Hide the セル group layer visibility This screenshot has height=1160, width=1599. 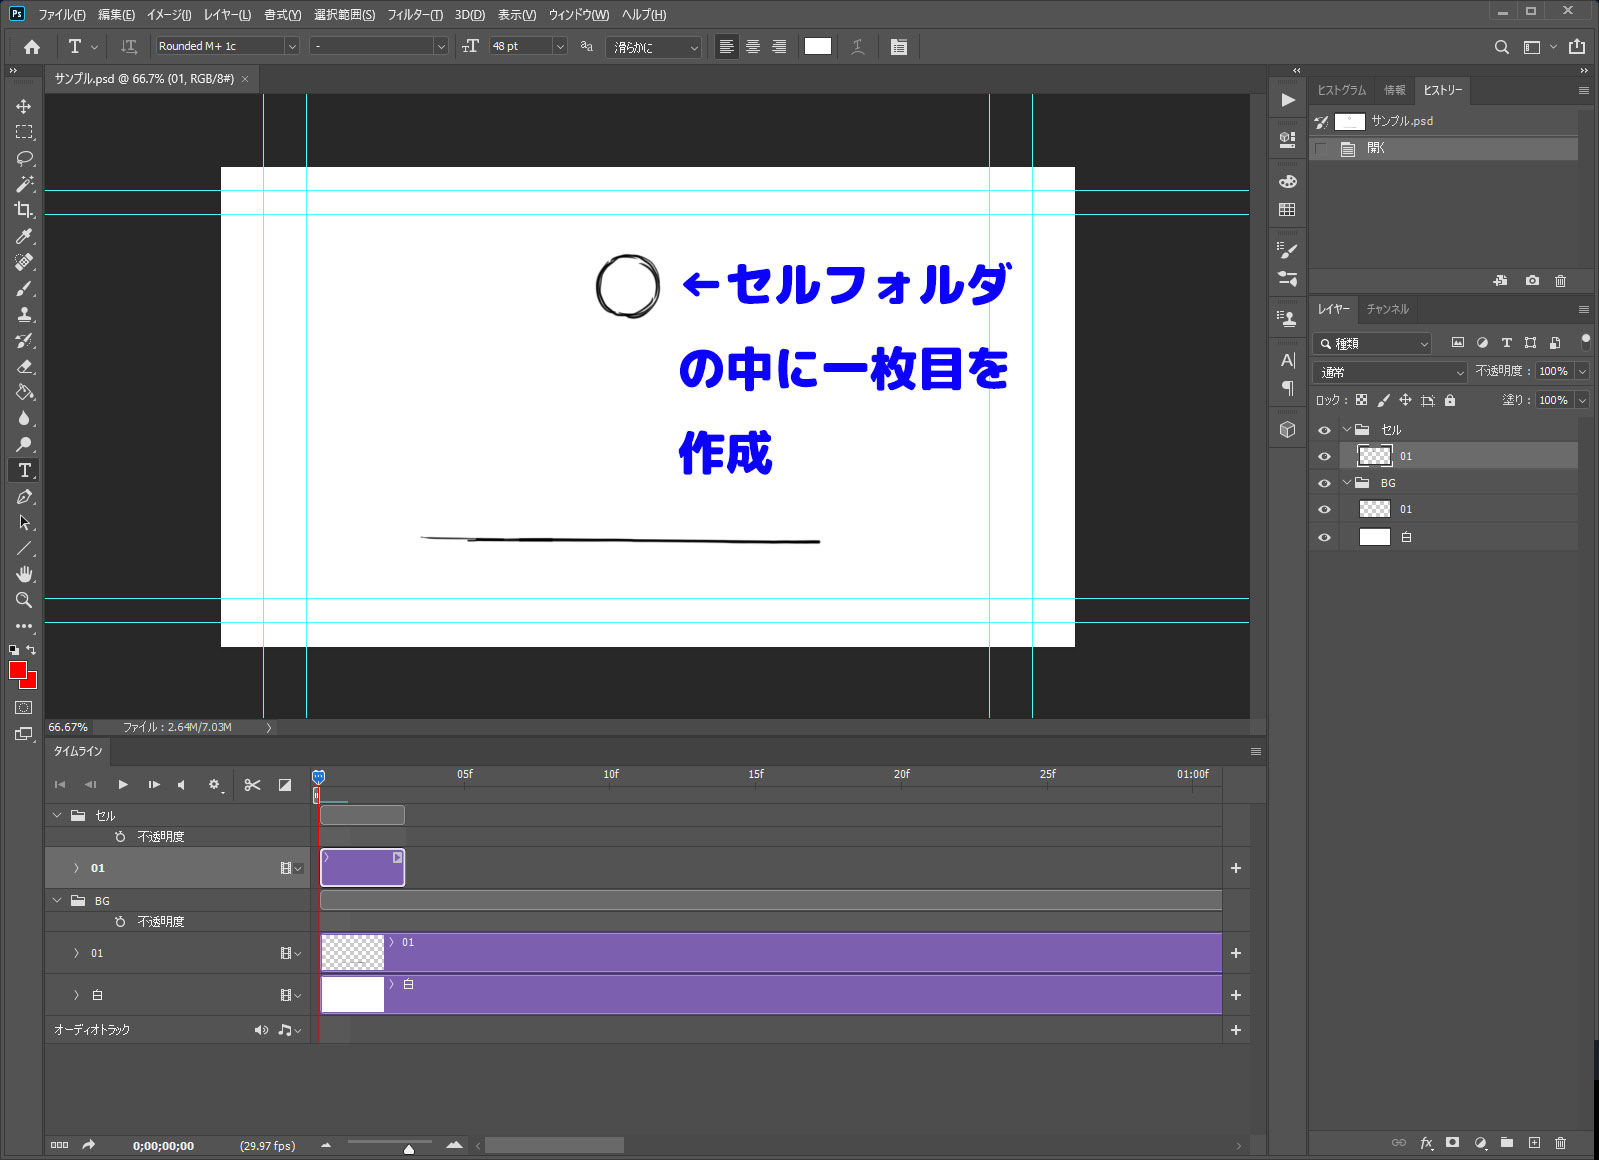[1325, 430]
